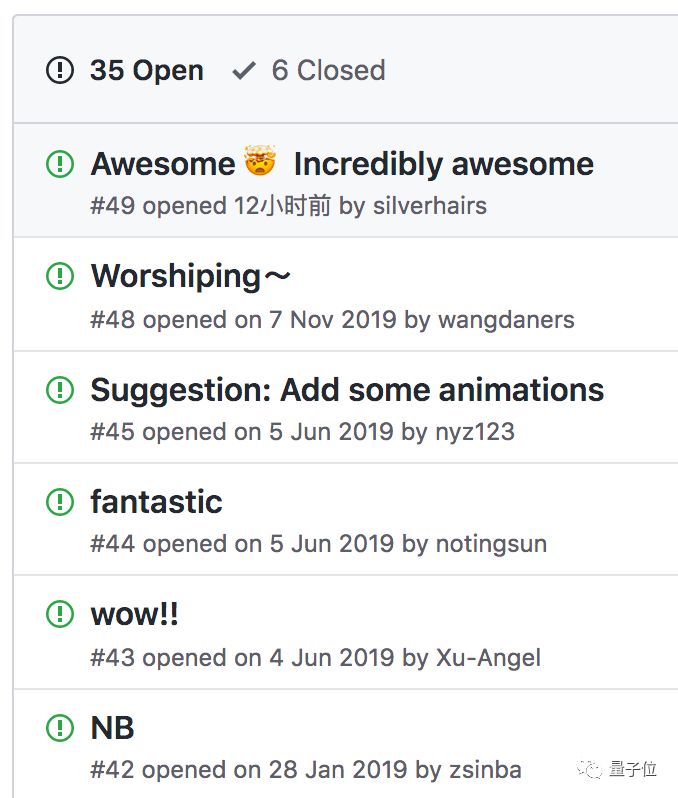Click open-issue icon beside "Worshiping~"
678x798 pixels.
pyautogui.click(x=60, y=276)
